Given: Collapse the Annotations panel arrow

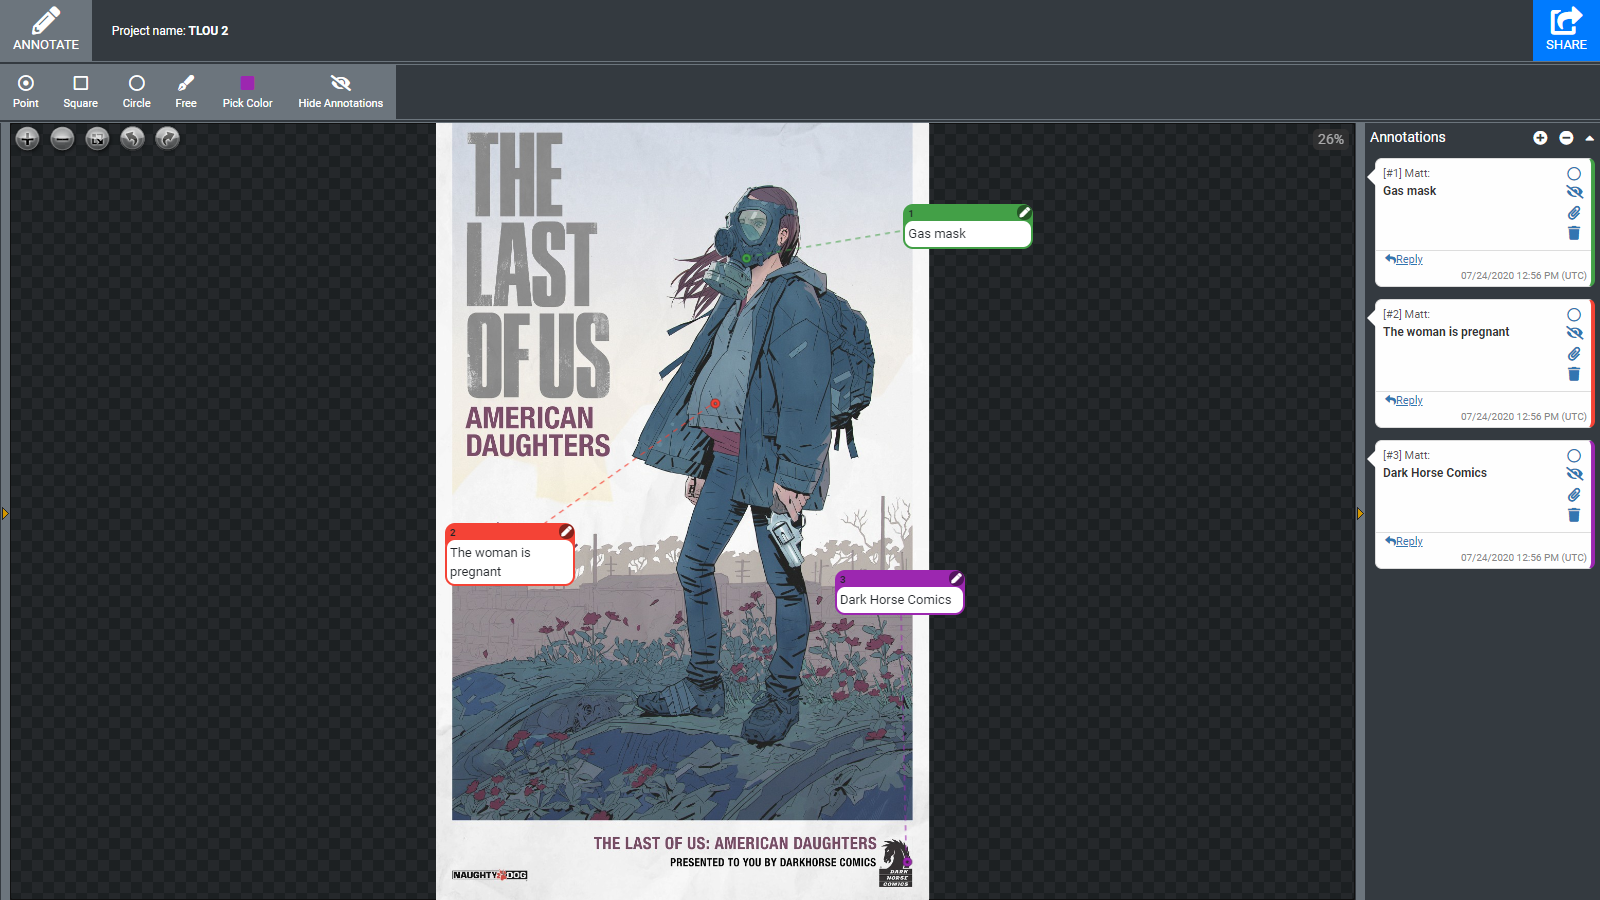Looking at the screenshot, I should pyautogui.click(x=1589, y=138).
